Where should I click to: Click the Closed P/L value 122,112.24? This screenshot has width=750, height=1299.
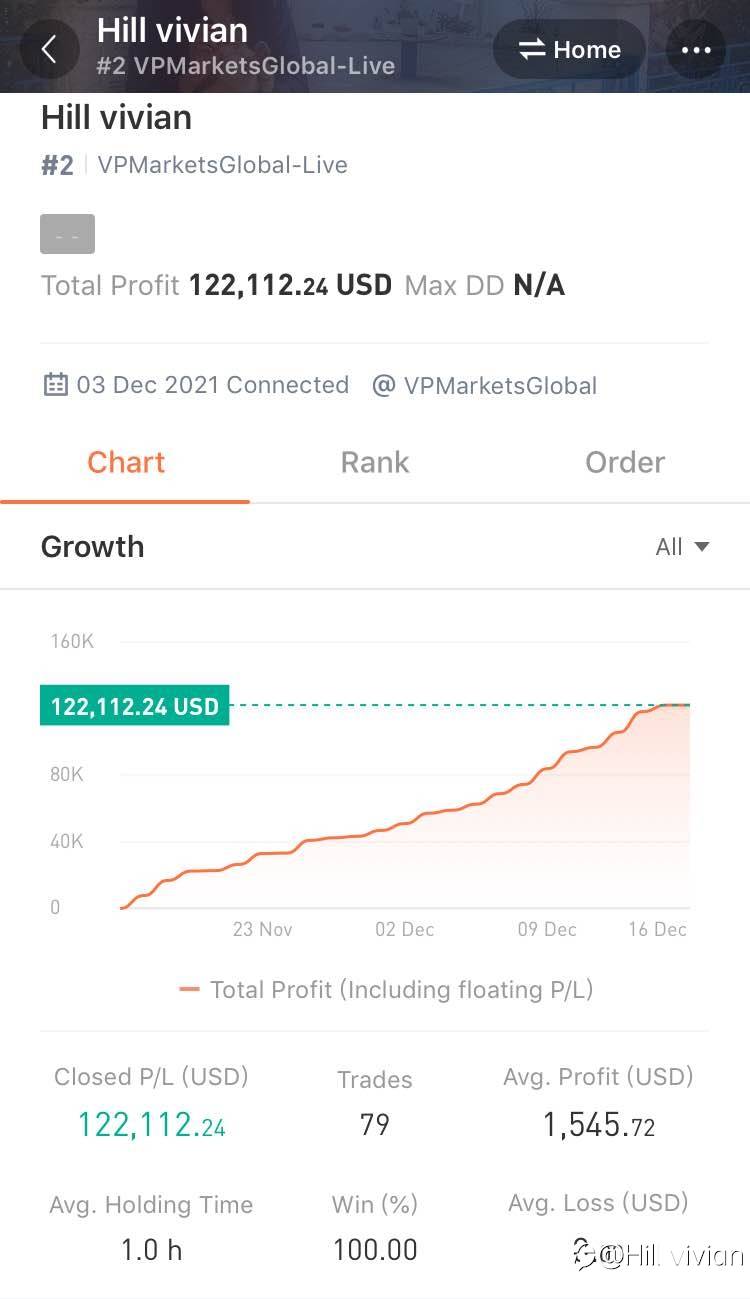152,1126
